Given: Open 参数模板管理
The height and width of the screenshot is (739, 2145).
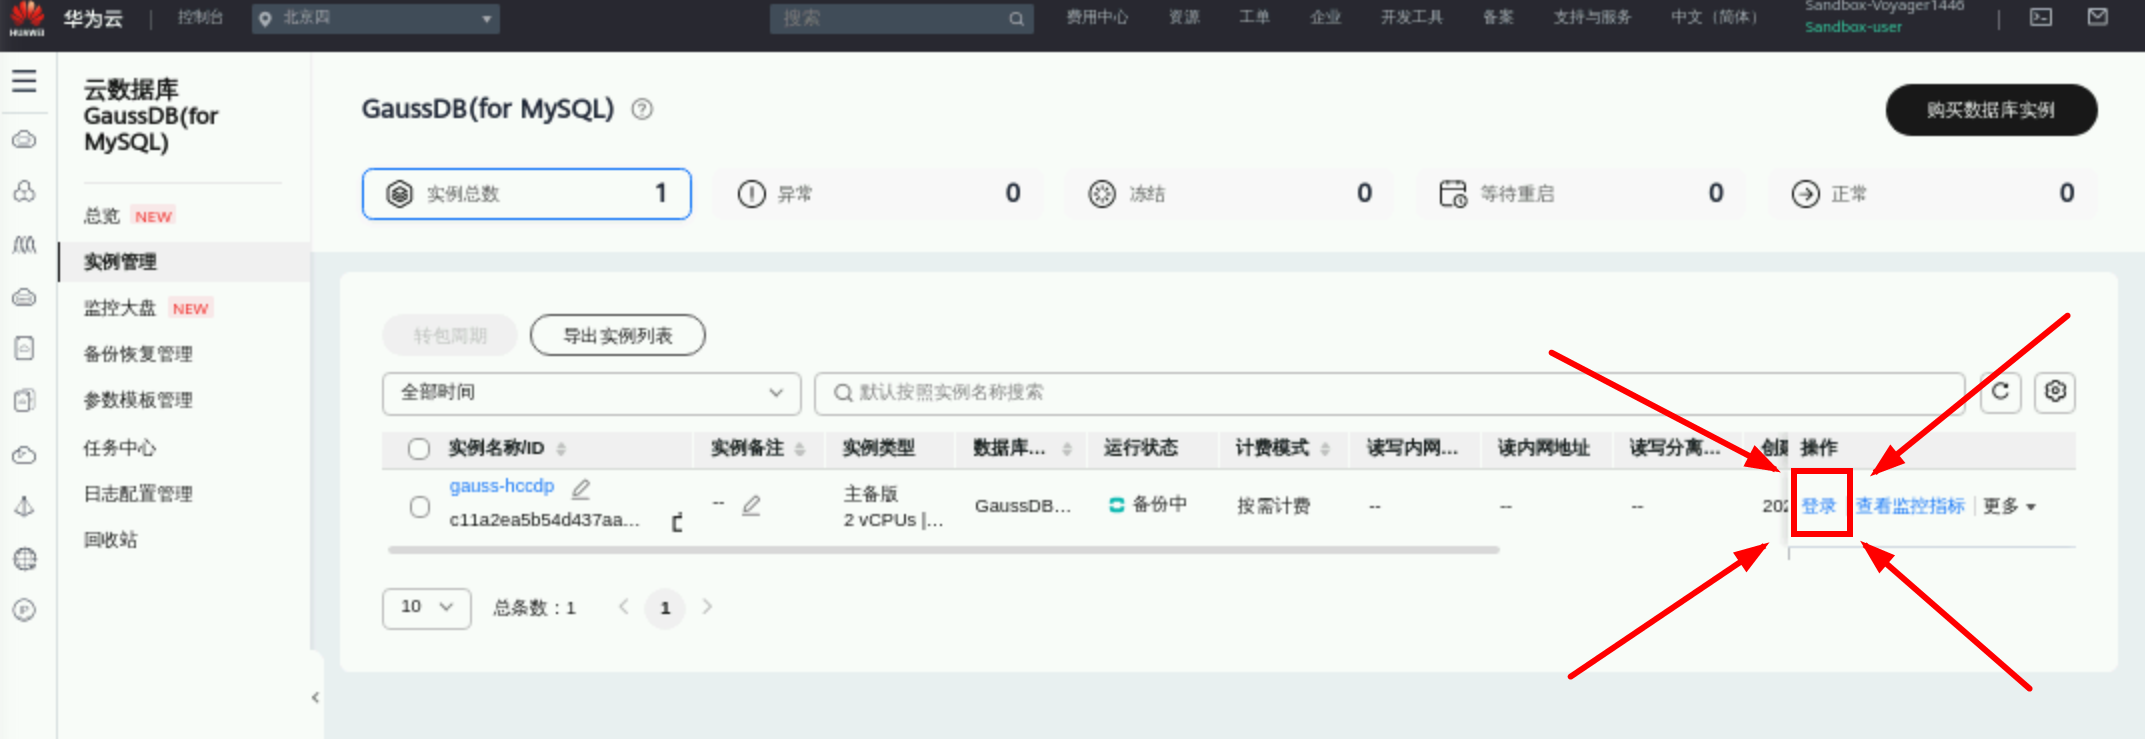Looking at the screenshot, I should tap(138, 400).
